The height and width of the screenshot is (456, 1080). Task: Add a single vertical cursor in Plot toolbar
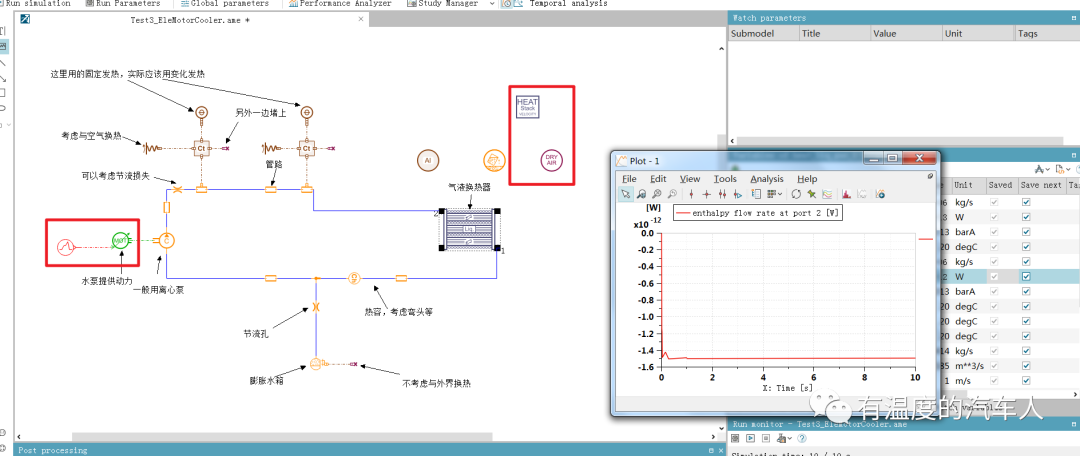pyautogui.click(x=692, y=194)
